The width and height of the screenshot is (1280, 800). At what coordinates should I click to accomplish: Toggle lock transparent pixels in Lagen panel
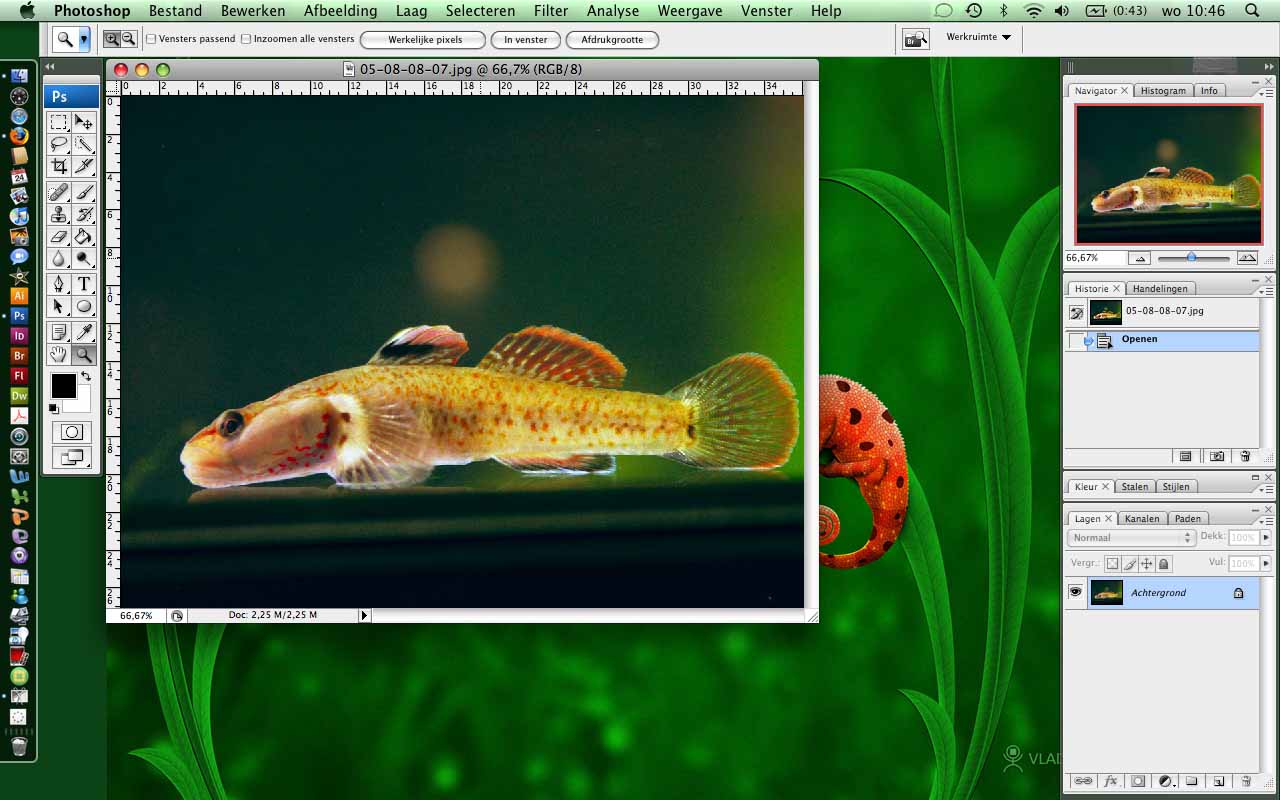pos(1112,564)
